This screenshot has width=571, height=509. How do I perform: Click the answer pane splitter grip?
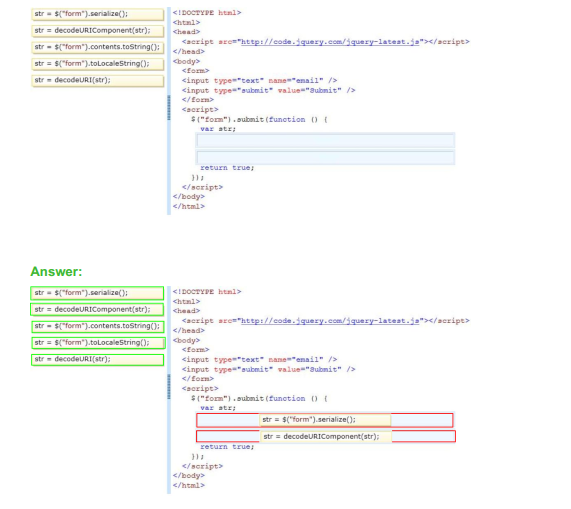(x=169, y=387)
